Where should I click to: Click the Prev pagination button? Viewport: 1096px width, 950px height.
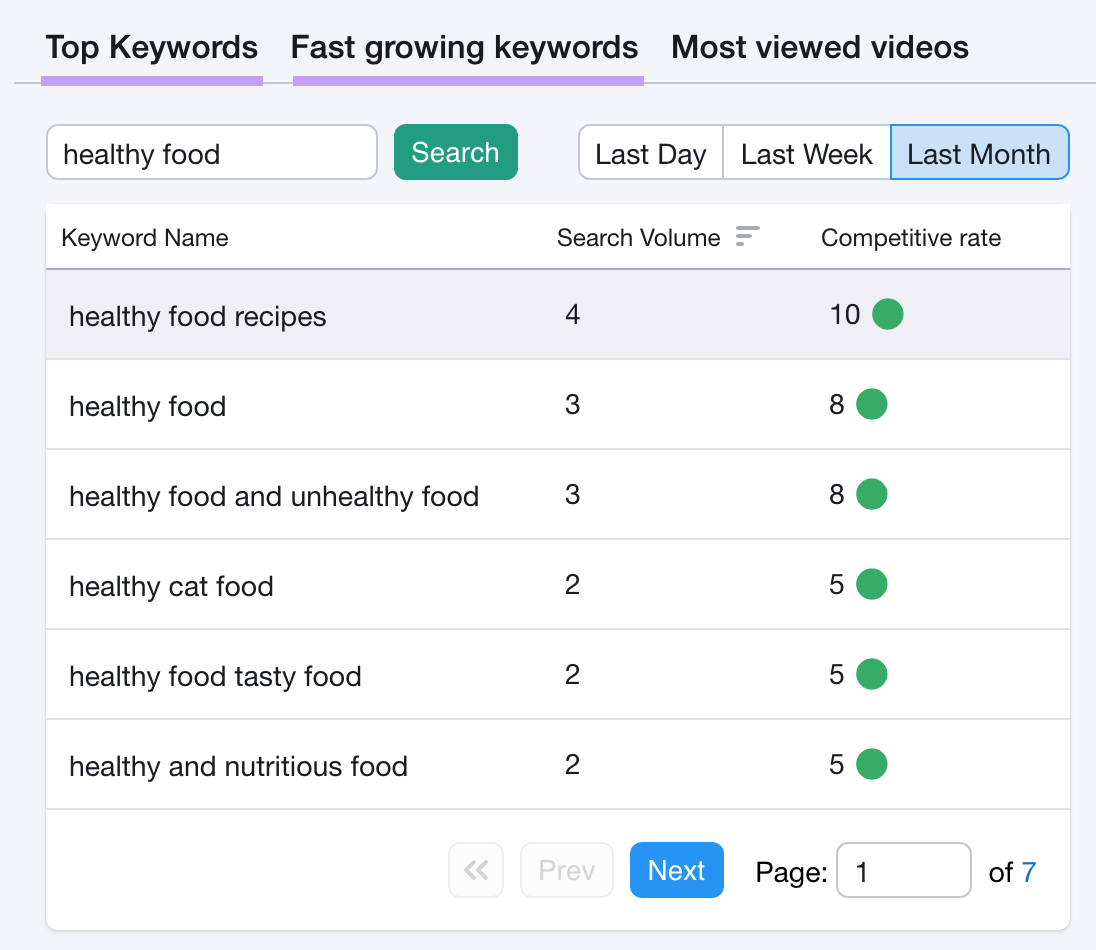click(x=567, y=870)
